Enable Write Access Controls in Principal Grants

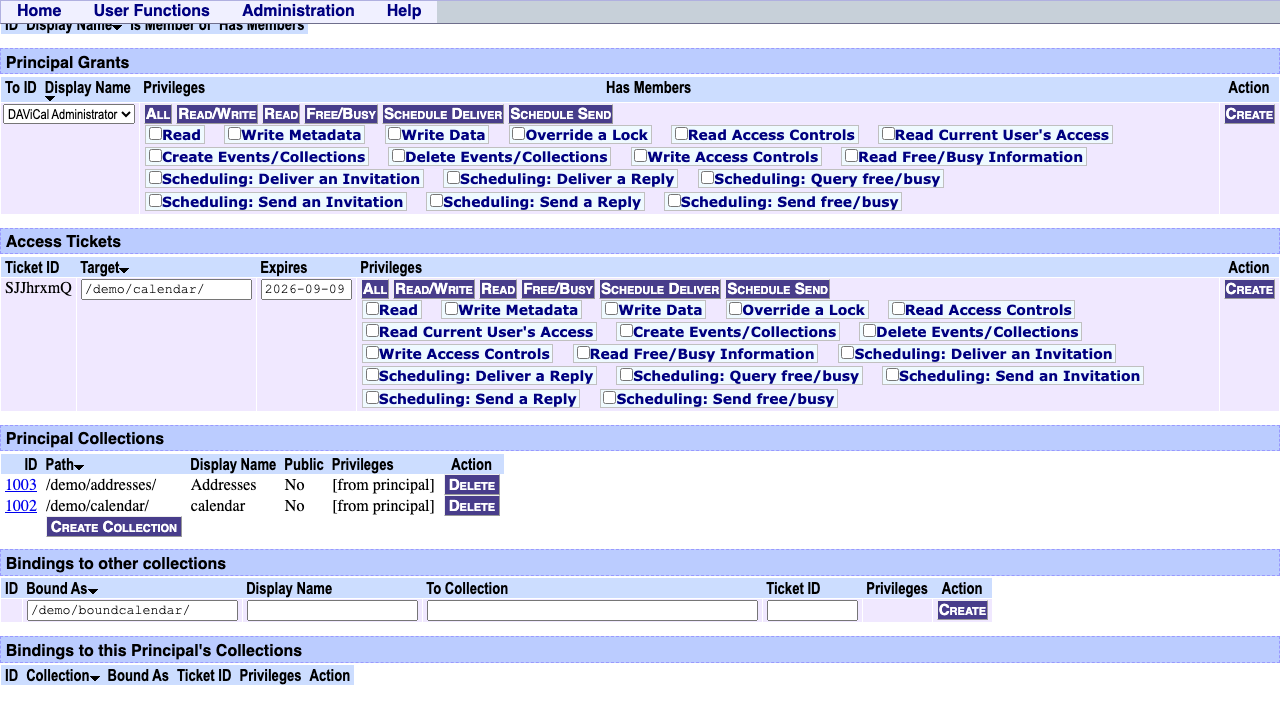[x=641, y=155]
